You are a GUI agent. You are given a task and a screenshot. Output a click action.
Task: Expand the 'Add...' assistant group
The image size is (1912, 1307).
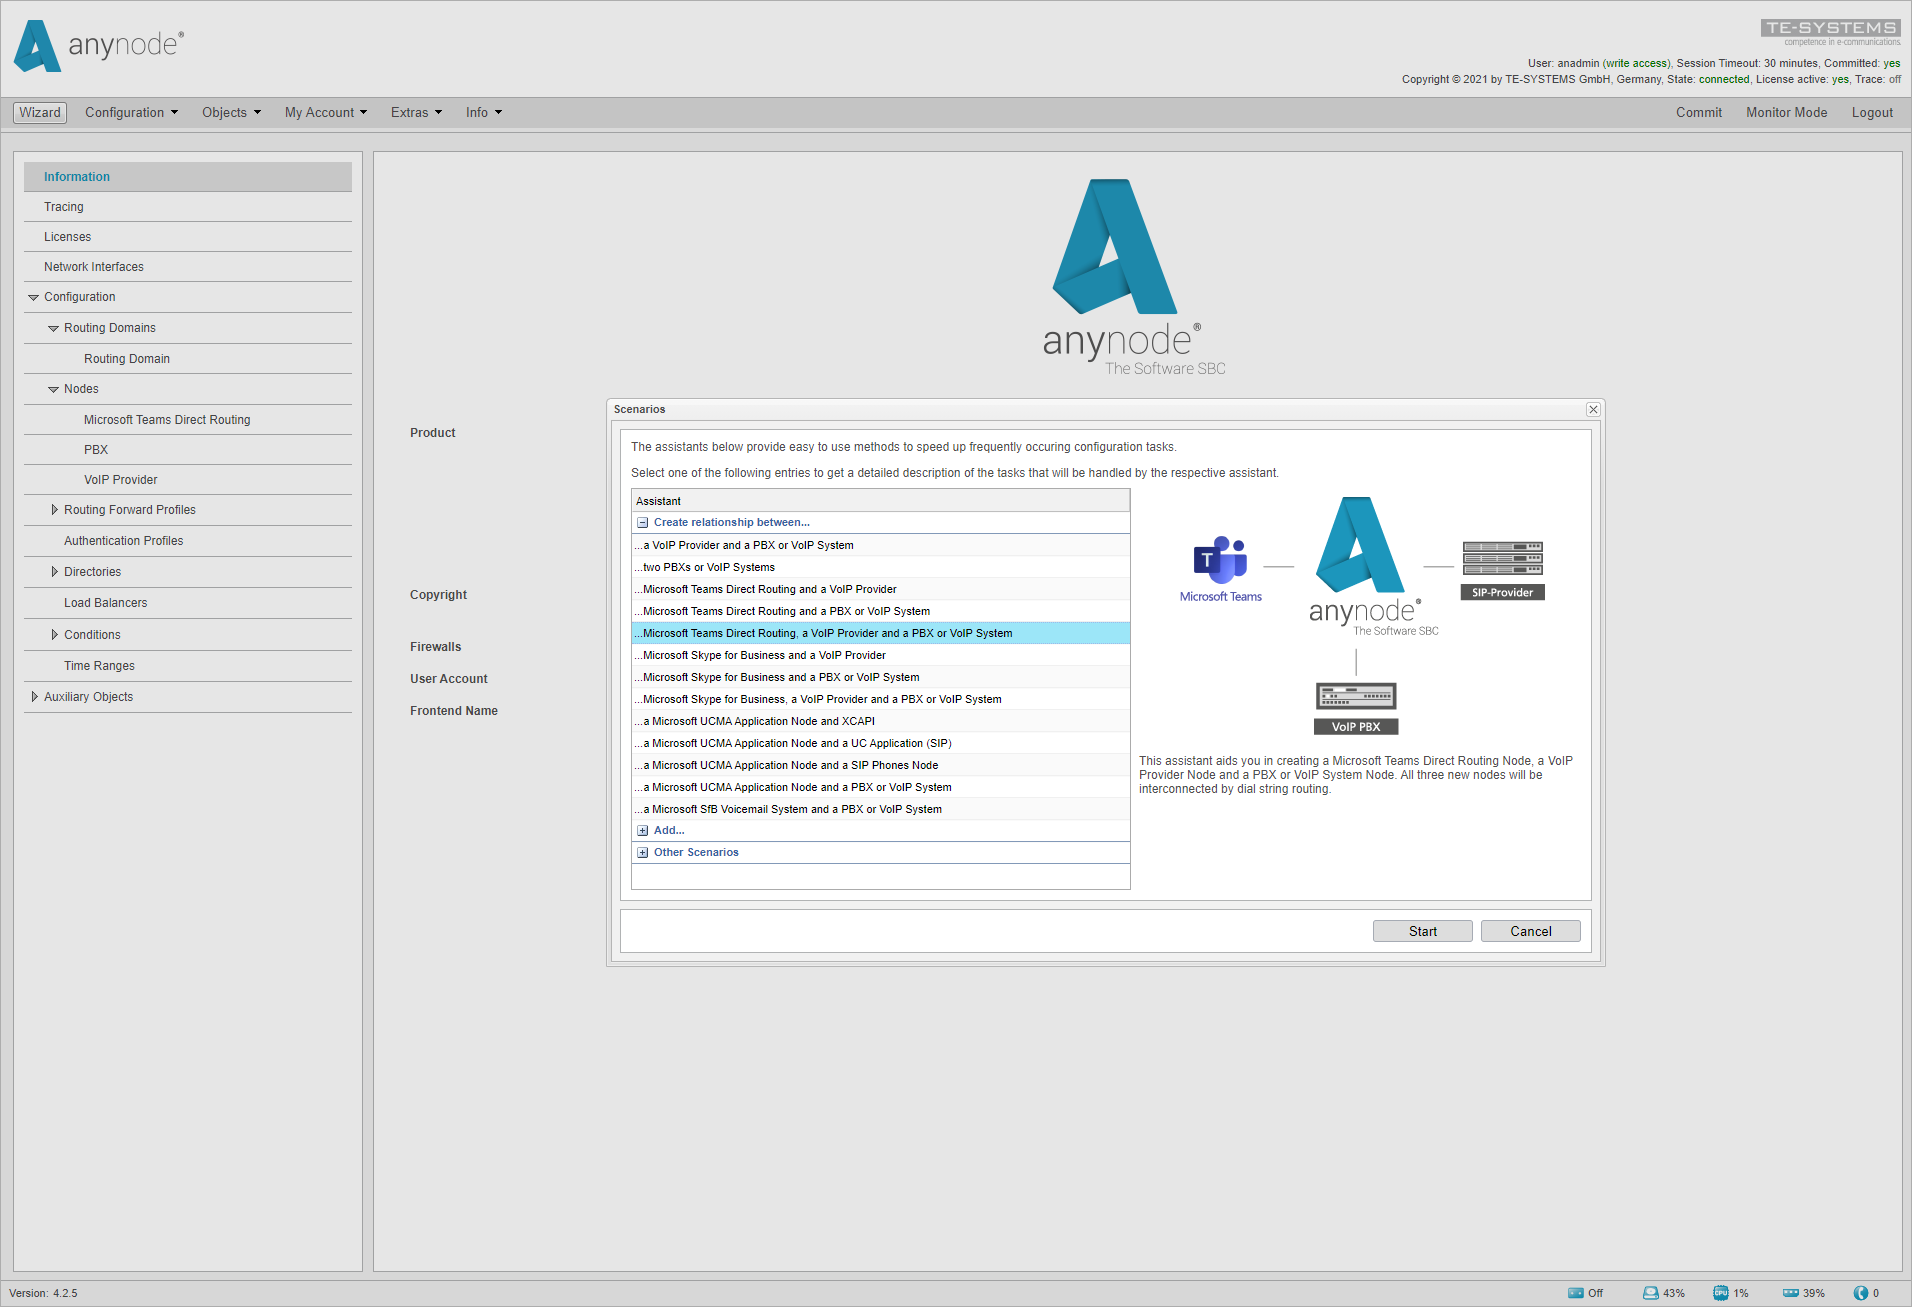(x=643, y=831)
